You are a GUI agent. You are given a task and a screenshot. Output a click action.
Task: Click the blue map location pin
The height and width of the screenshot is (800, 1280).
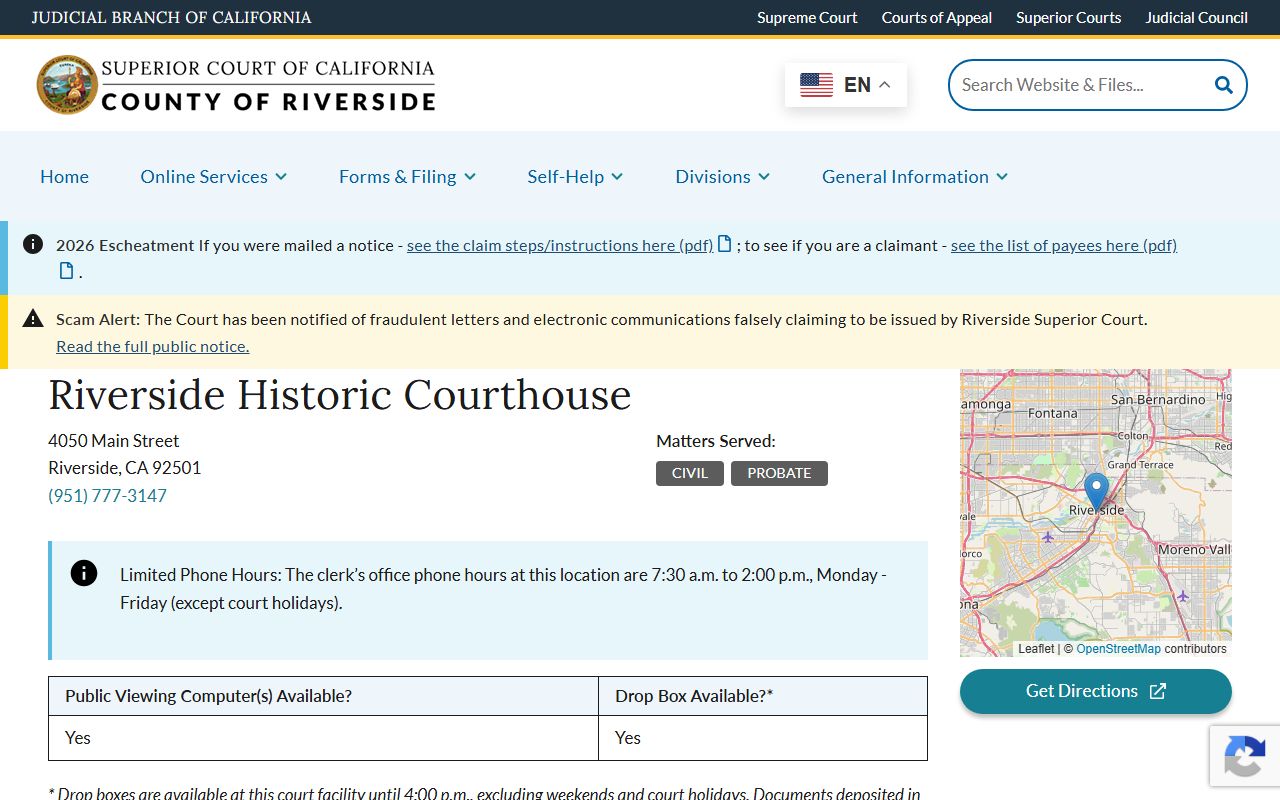(1096, 493)
